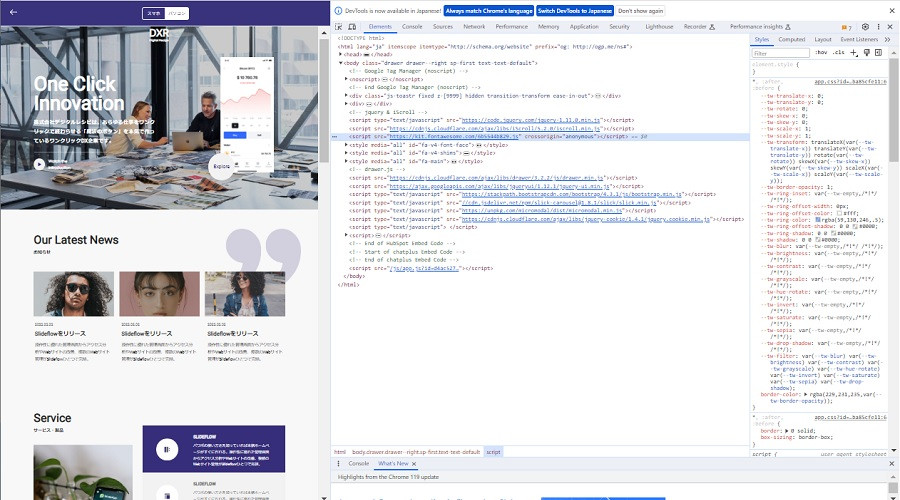Viewport: 900px width, 500px height.
Task: Open the DevTools three-dot customize menu
Action: click(x=878, y=27)
